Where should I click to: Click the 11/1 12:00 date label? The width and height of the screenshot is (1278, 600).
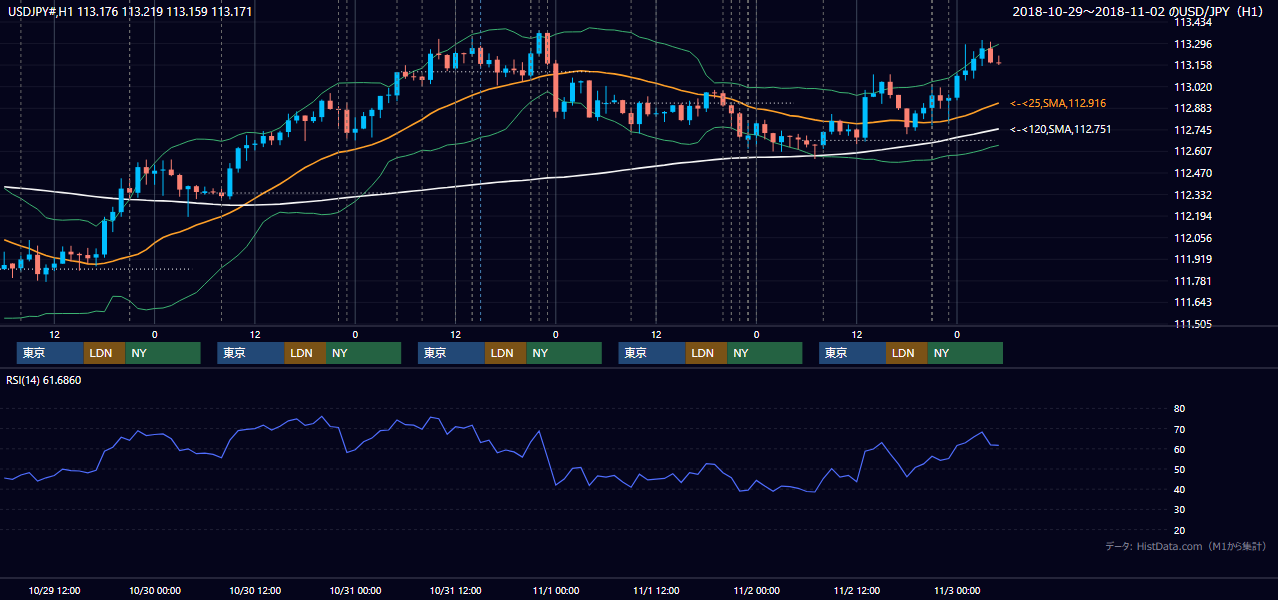(658, 591)
